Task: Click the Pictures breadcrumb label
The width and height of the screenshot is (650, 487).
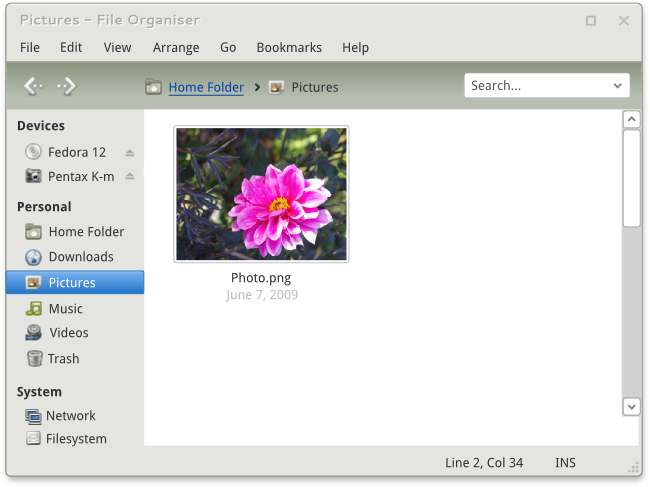Action: pyautogui.click(x=315, y=87)
